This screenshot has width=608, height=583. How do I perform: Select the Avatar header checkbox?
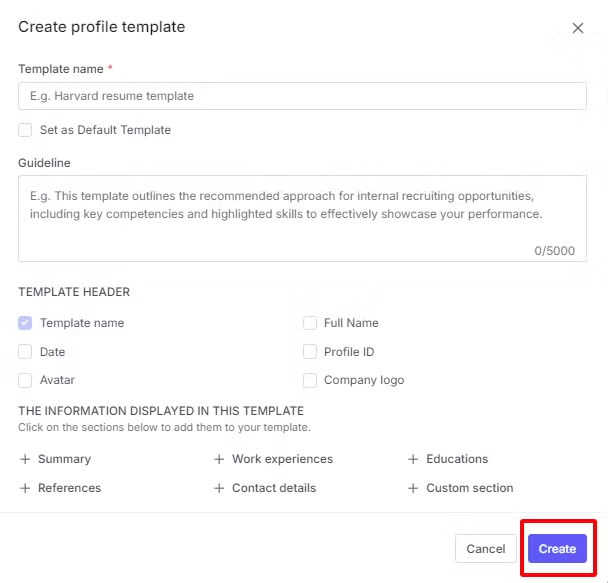point(25,380)
